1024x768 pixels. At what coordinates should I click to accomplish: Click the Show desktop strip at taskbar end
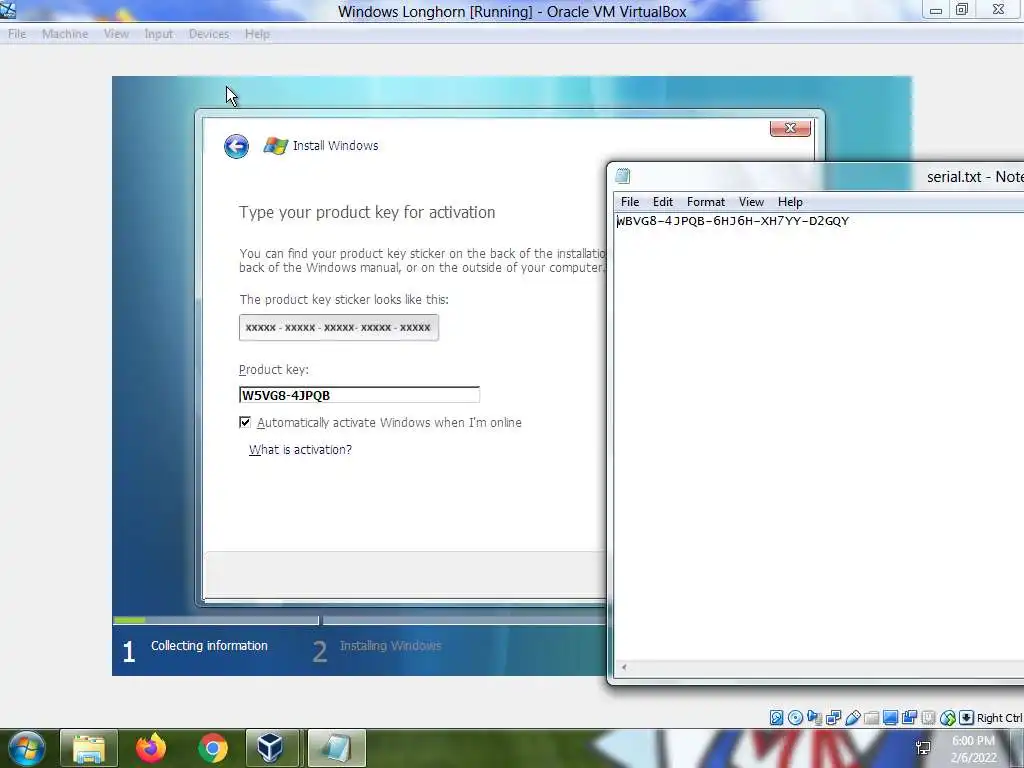tap(1017, 748)
